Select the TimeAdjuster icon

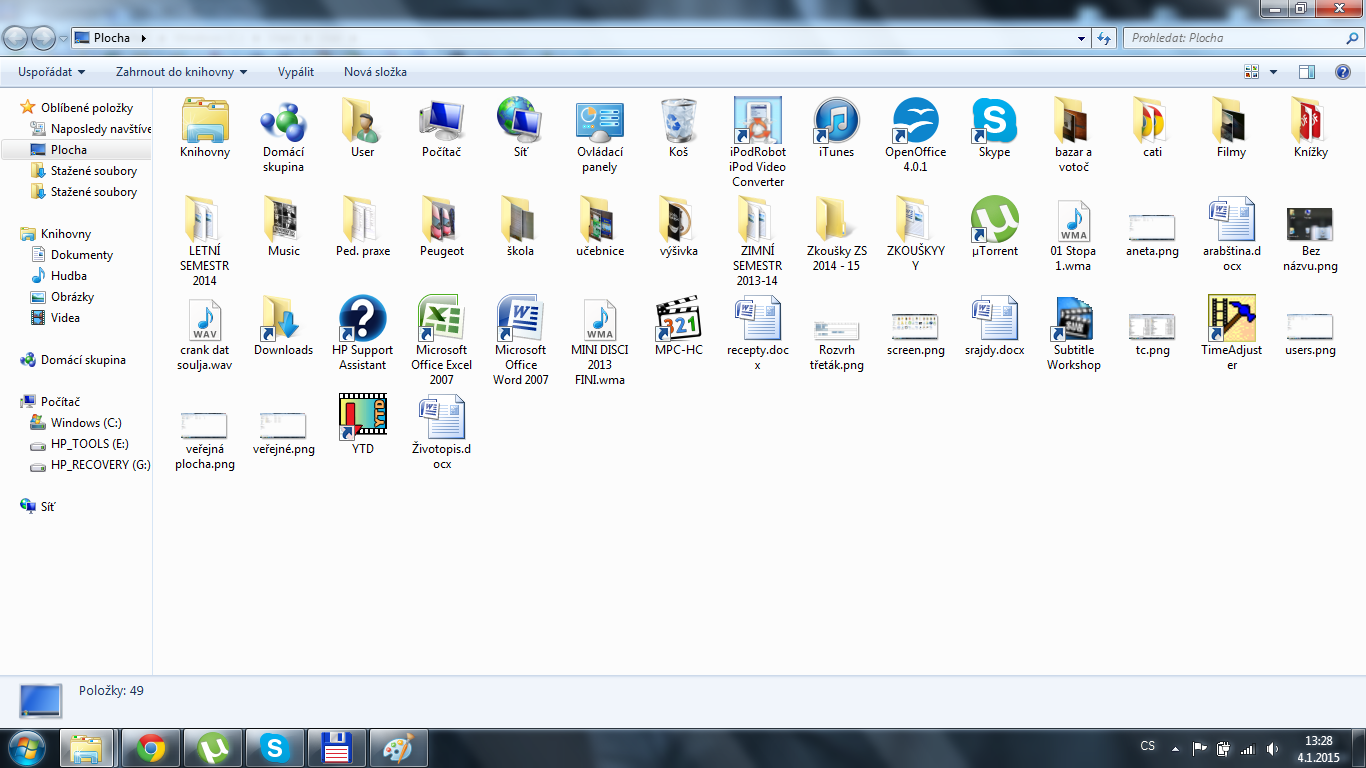click(1232, 319)
